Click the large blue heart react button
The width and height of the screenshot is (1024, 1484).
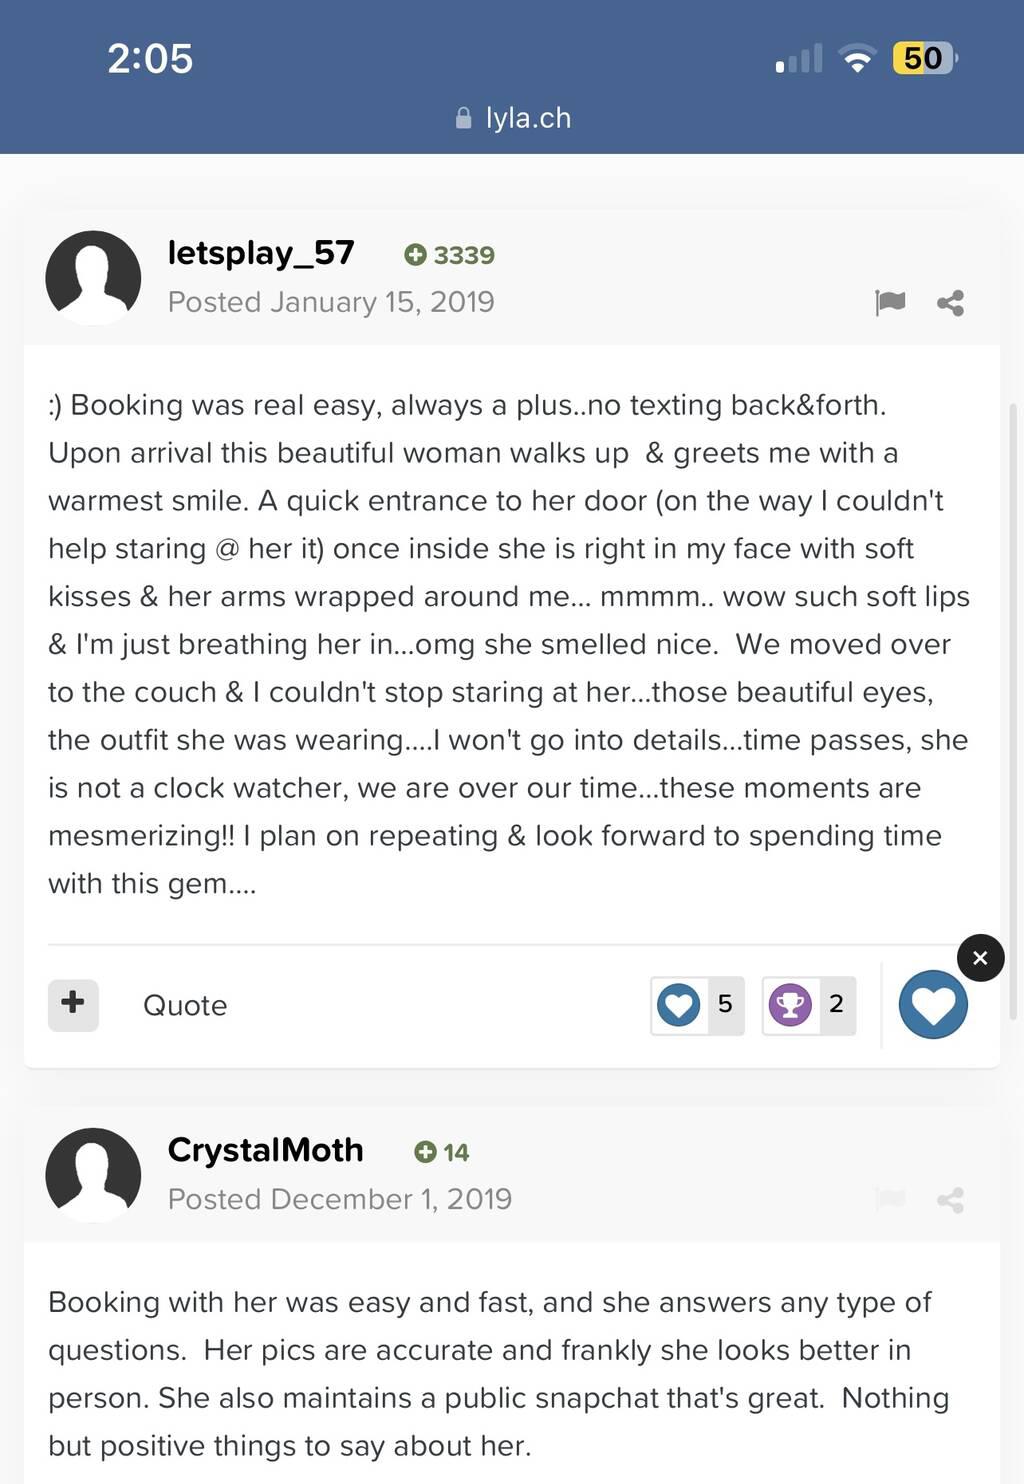[933, 1004]
